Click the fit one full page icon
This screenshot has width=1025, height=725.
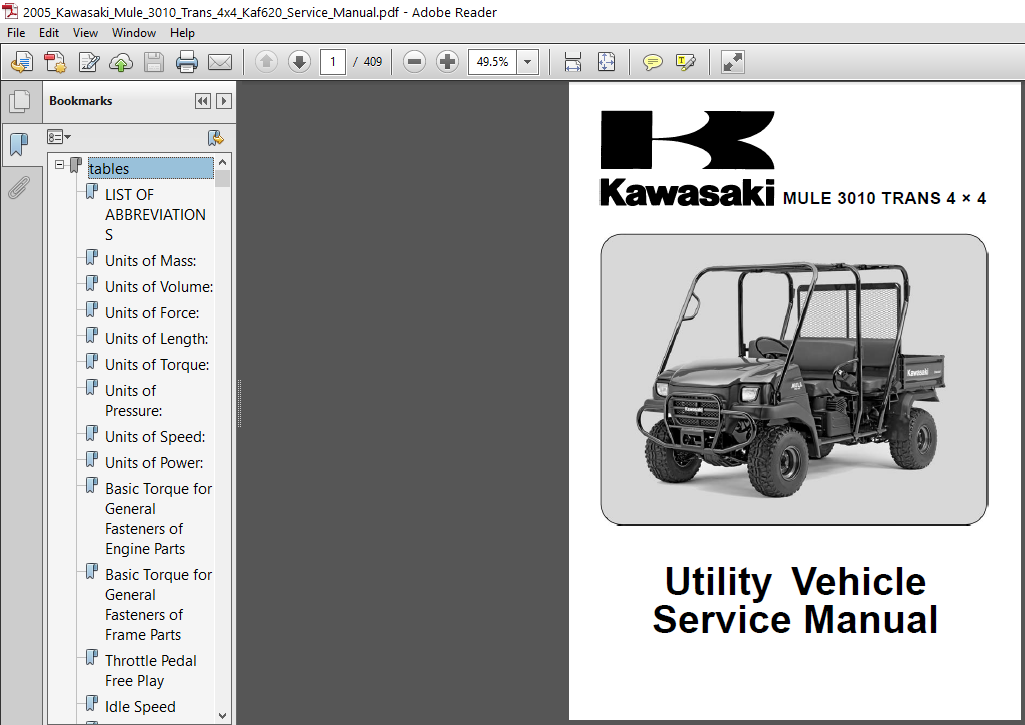click(607, 62)
